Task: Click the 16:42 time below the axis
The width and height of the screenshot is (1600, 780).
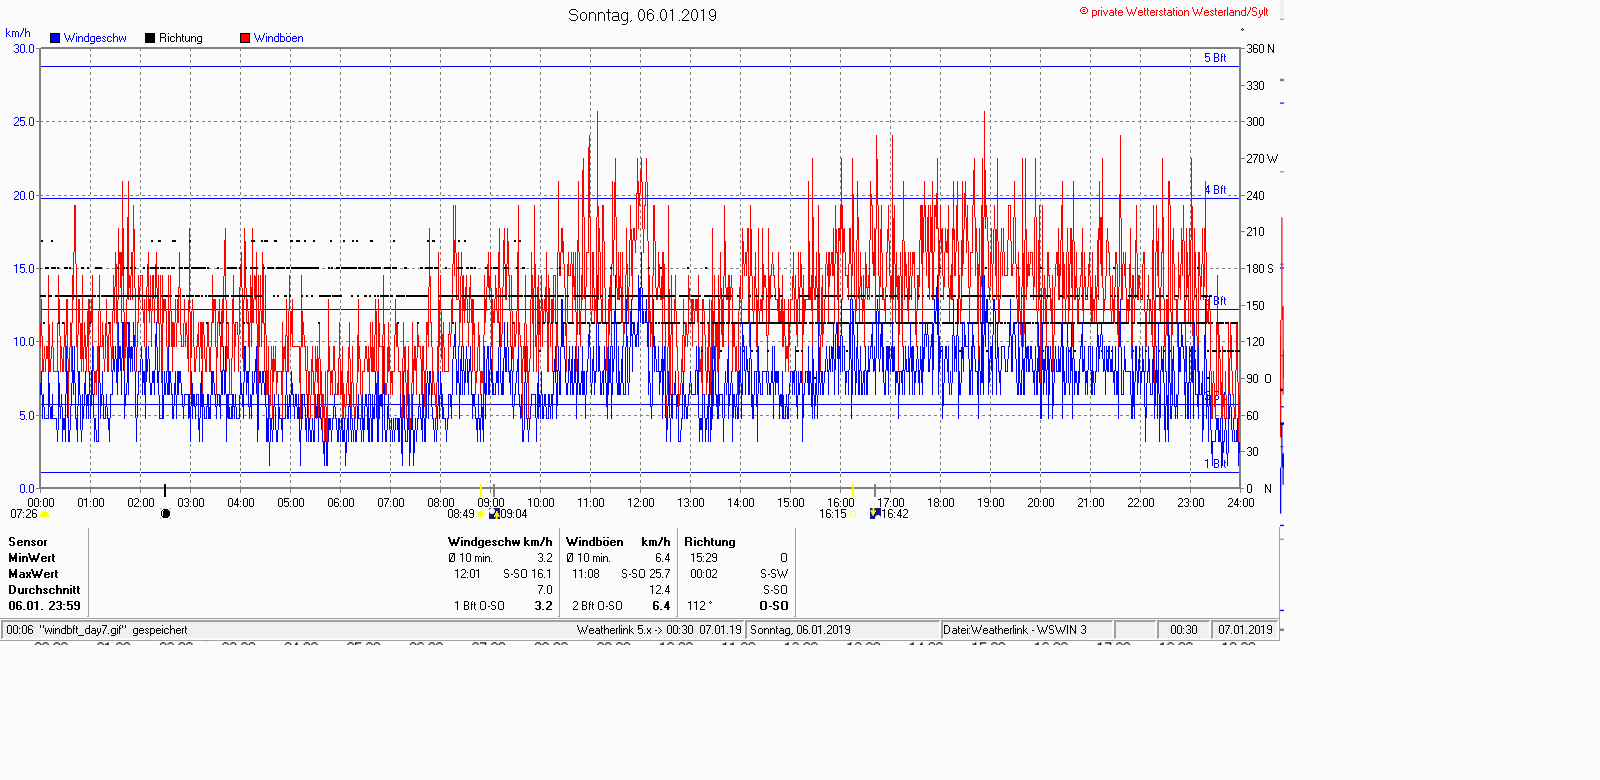Action: tap(895, 514)
